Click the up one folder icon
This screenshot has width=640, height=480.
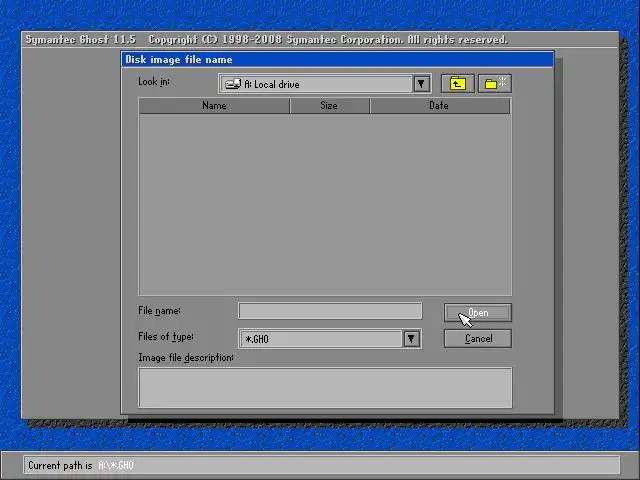(x=458, y=84)
